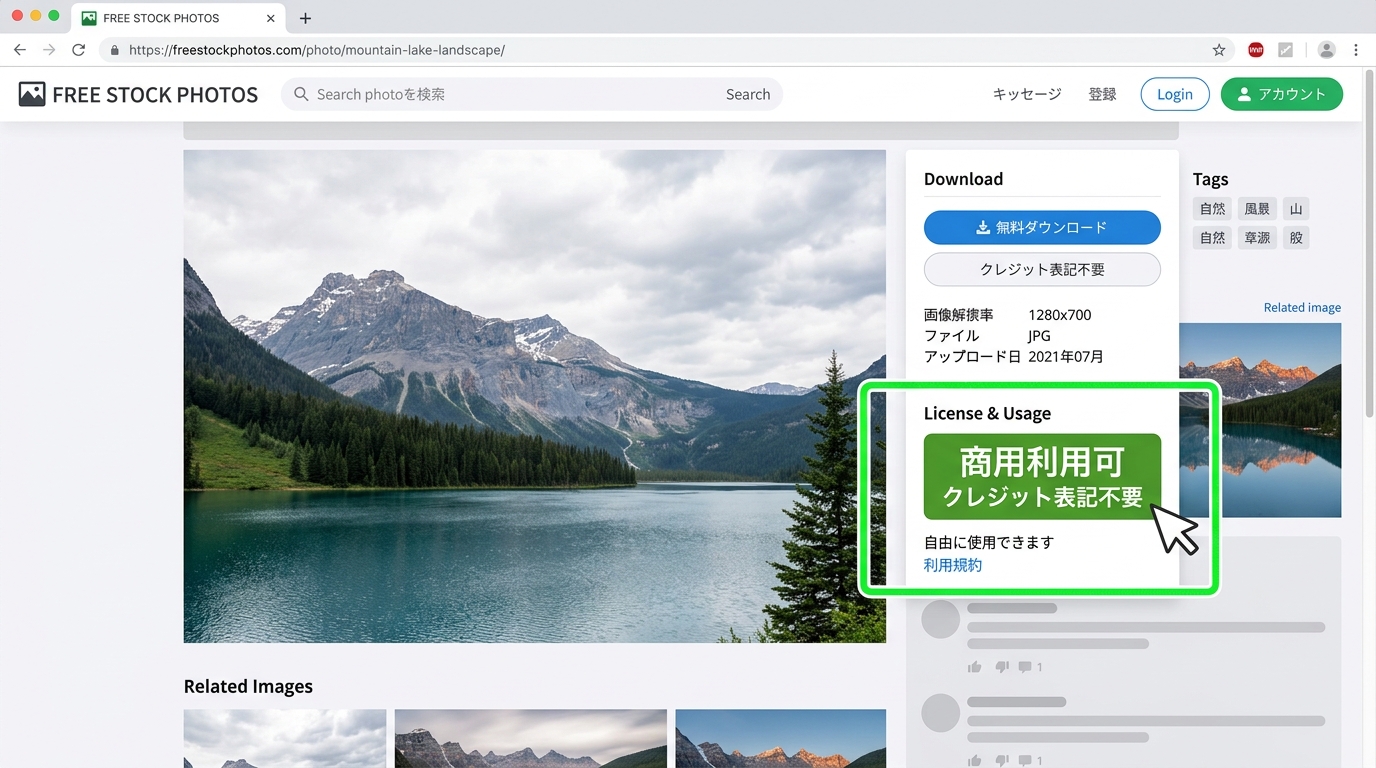The height and width of the screenshot is (768, 1376).
Task: Close the FREE STOCK PHOTOS tab
Action: pos(271,18)
